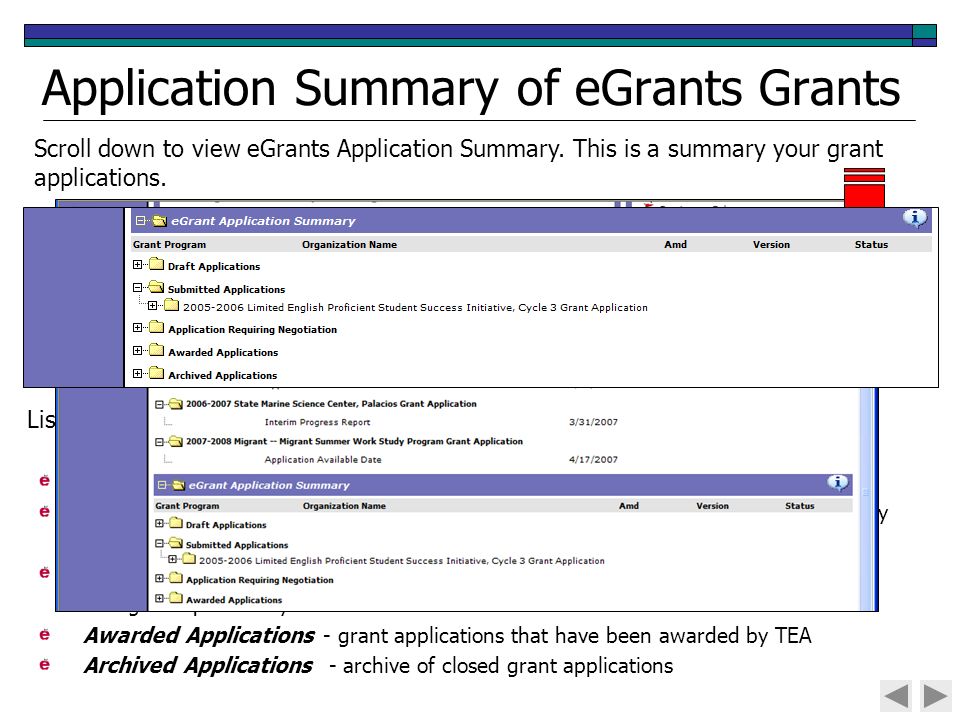Click the Interim Progress Report row
960x720 pixels.
[317, 422]
